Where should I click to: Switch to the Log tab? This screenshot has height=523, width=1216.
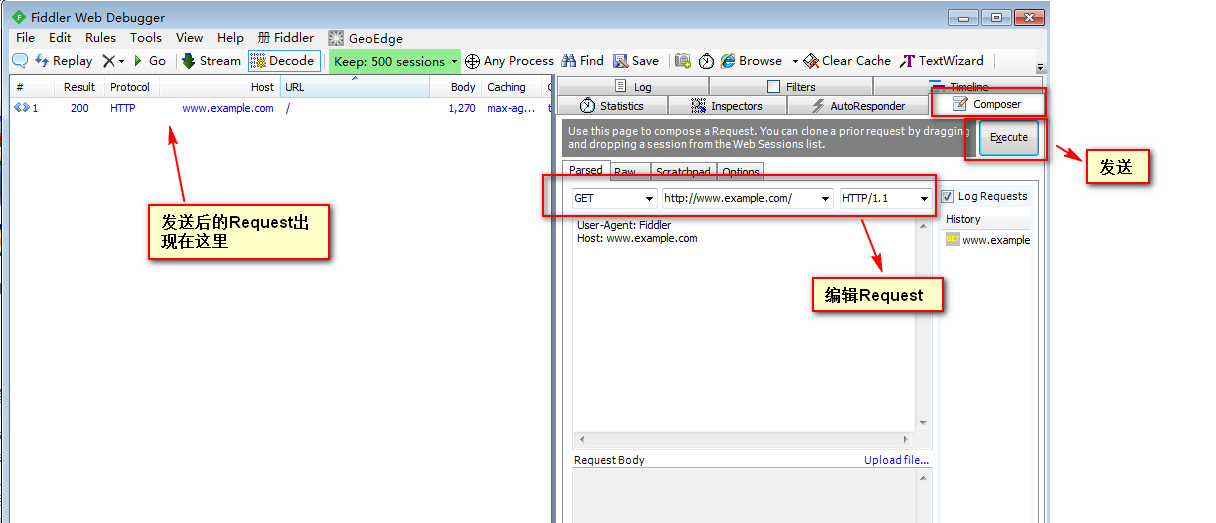[x=633, y=87]
